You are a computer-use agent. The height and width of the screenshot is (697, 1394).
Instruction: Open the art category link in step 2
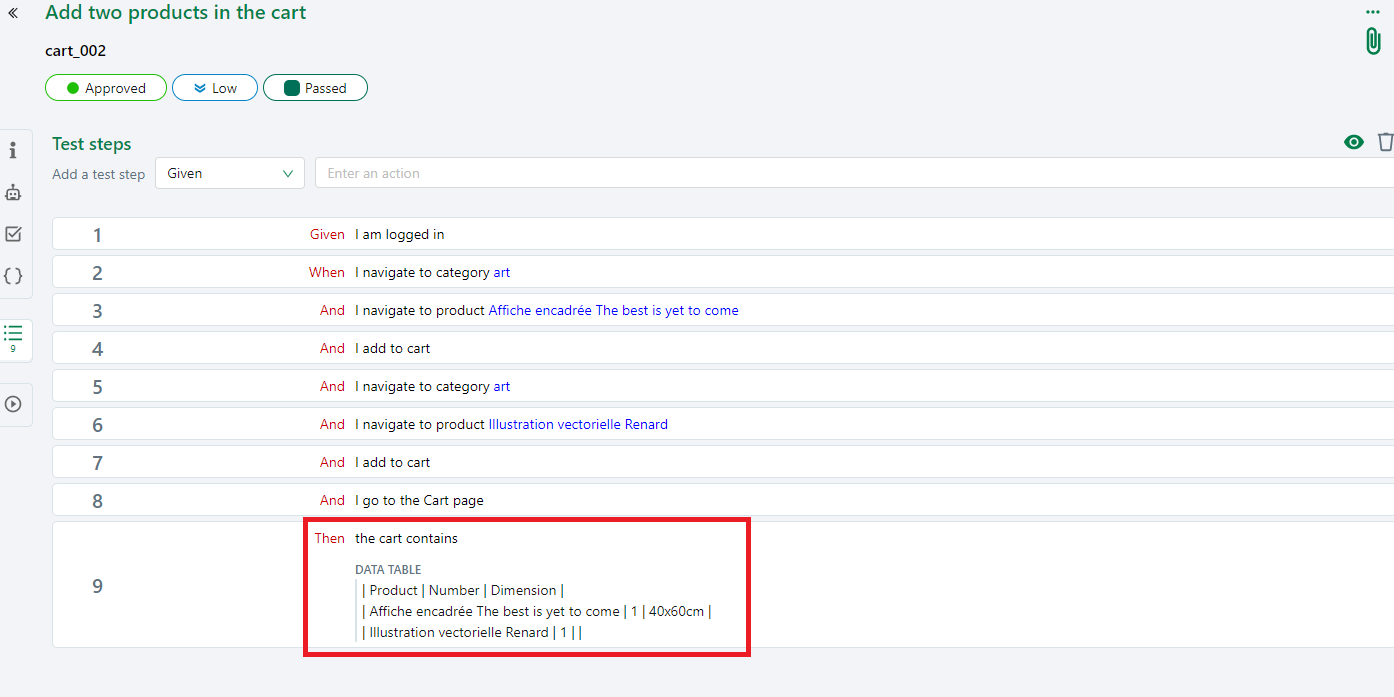tap(501, 272)
